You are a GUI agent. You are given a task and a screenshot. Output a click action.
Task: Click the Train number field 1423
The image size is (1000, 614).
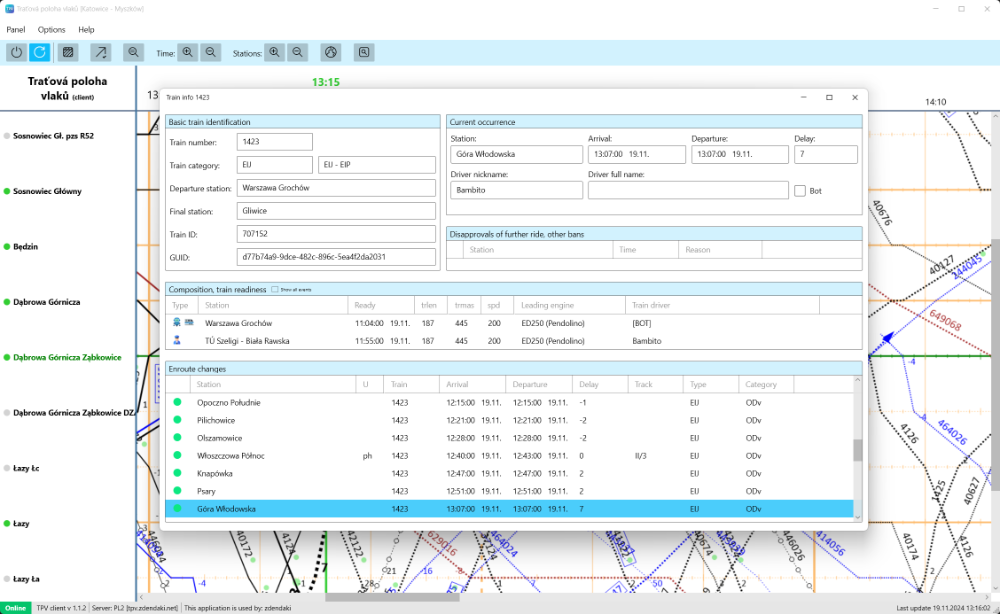(274, 142)
